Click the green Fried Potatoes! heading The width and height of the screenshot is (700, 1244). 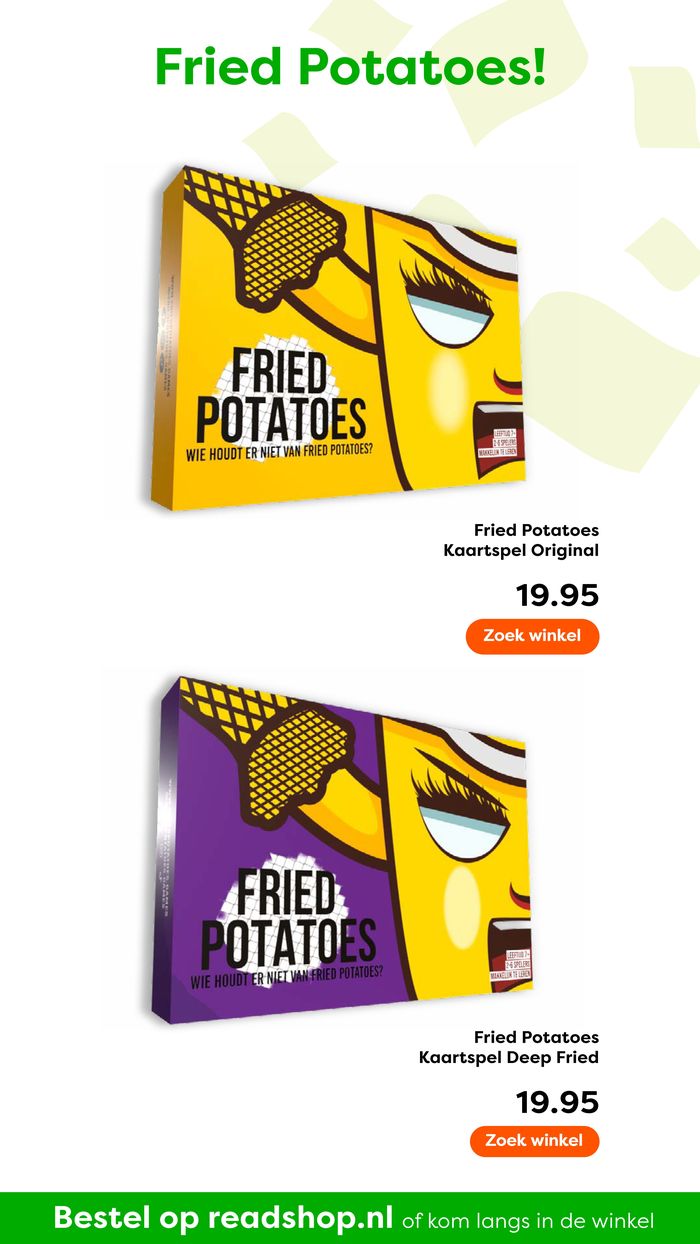pyautogui.click(x=350, y=66)
